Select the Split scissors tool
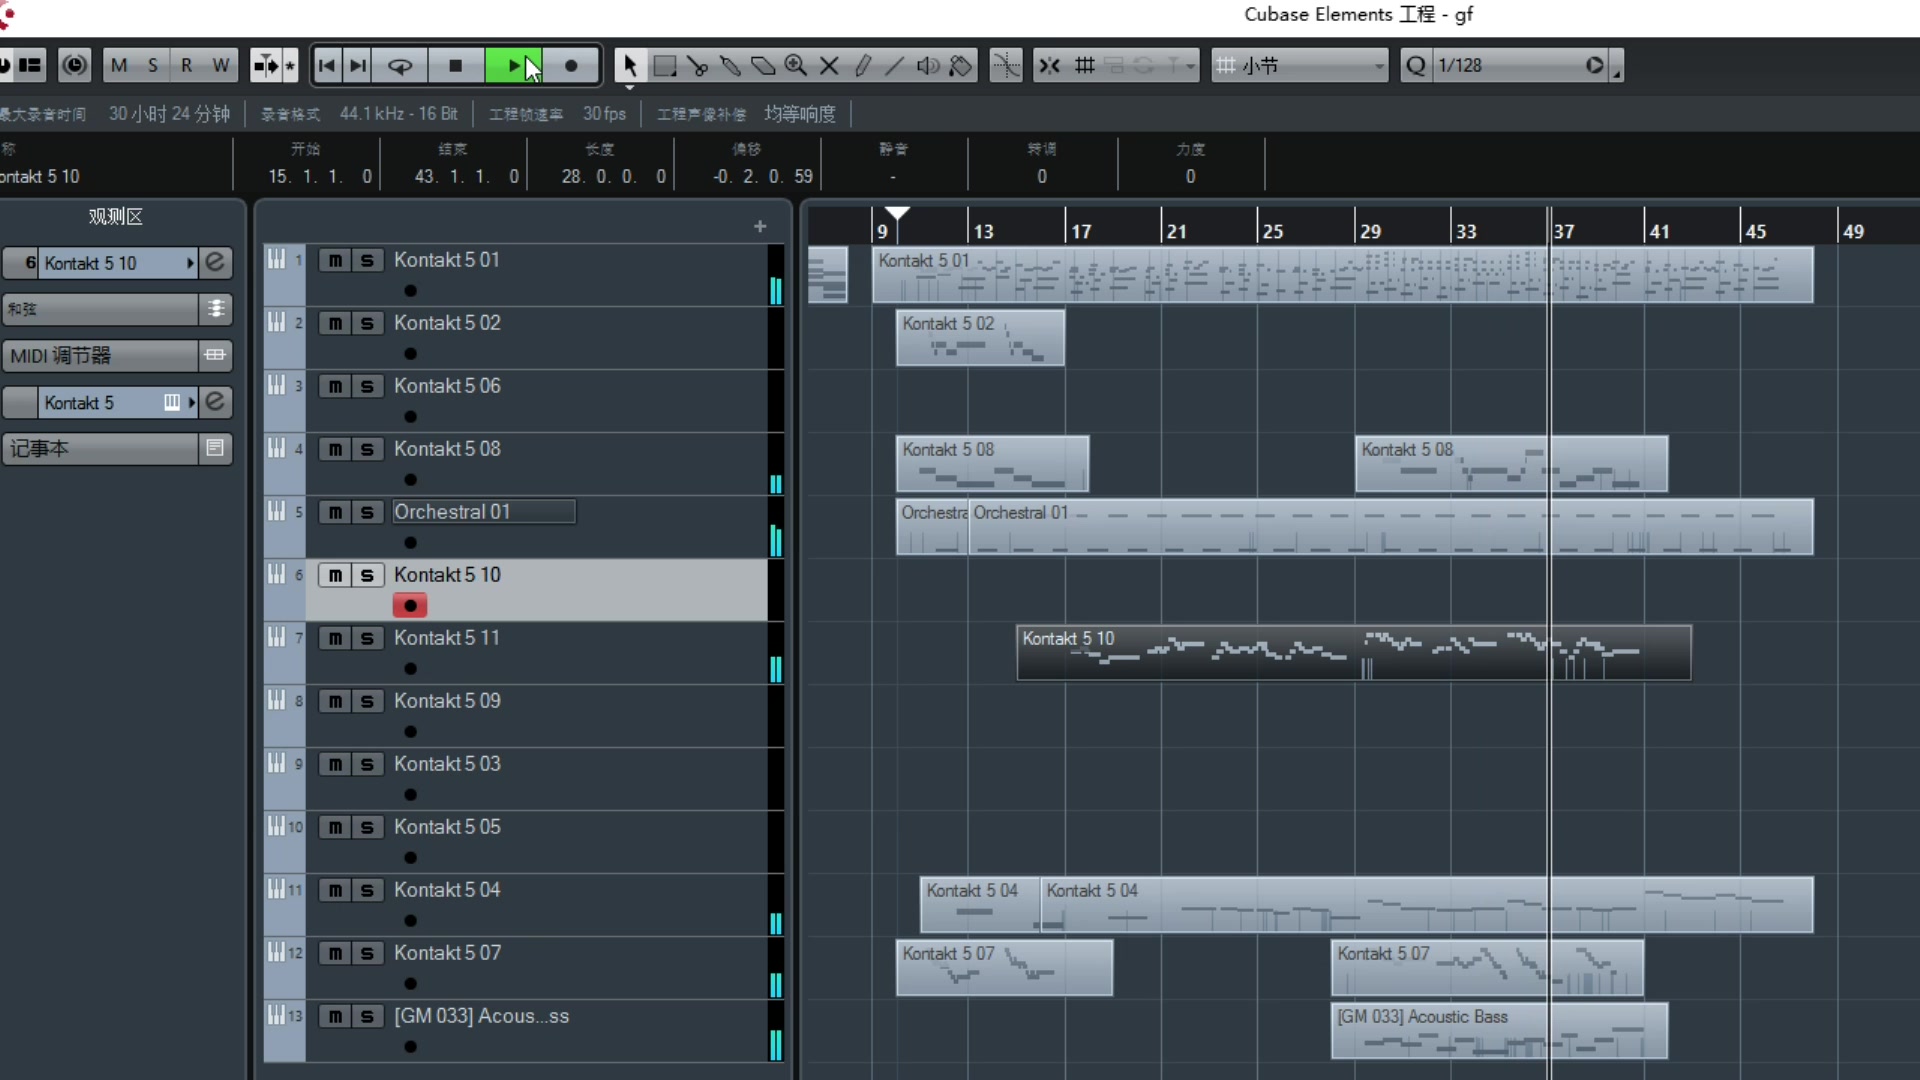Screen dimensions: 1920x1080 697,66
